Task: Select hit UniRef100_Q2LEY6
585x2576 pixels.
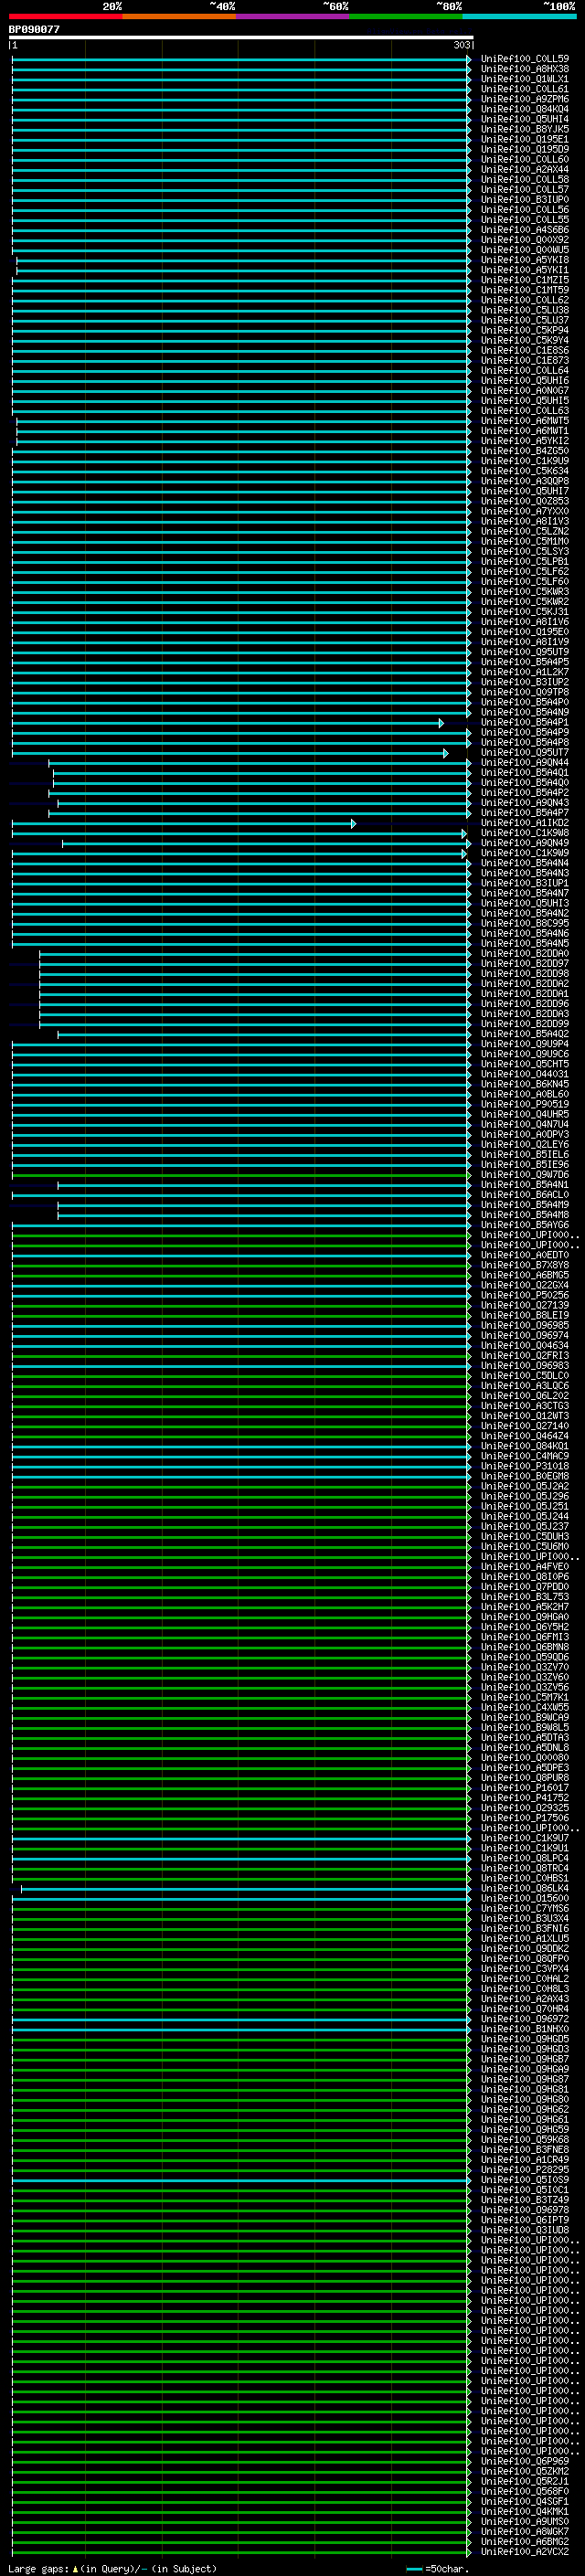Action: pos(524,1145)
